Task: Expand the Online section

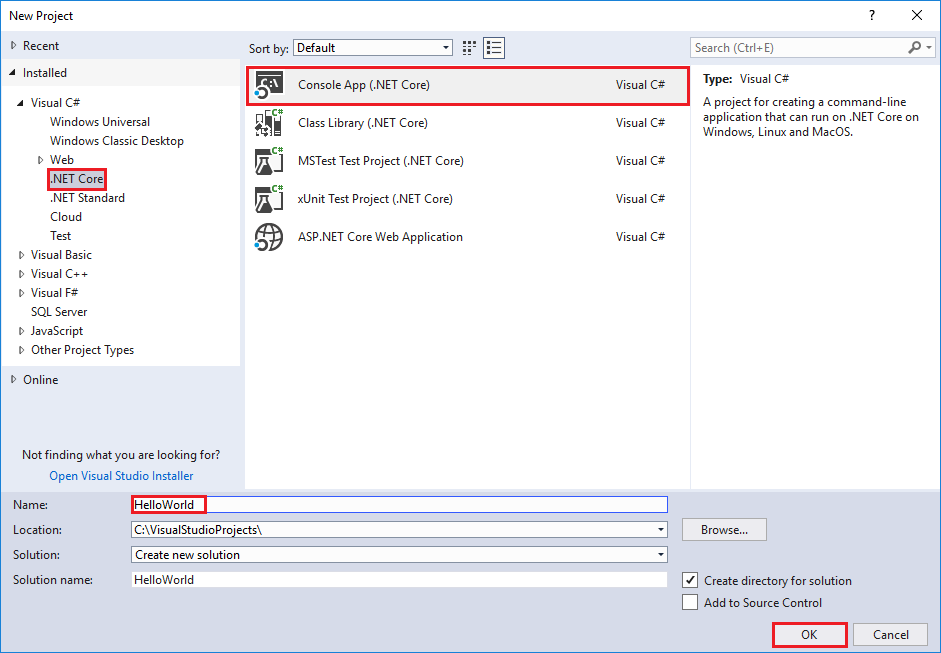Action: pos(14,379)
